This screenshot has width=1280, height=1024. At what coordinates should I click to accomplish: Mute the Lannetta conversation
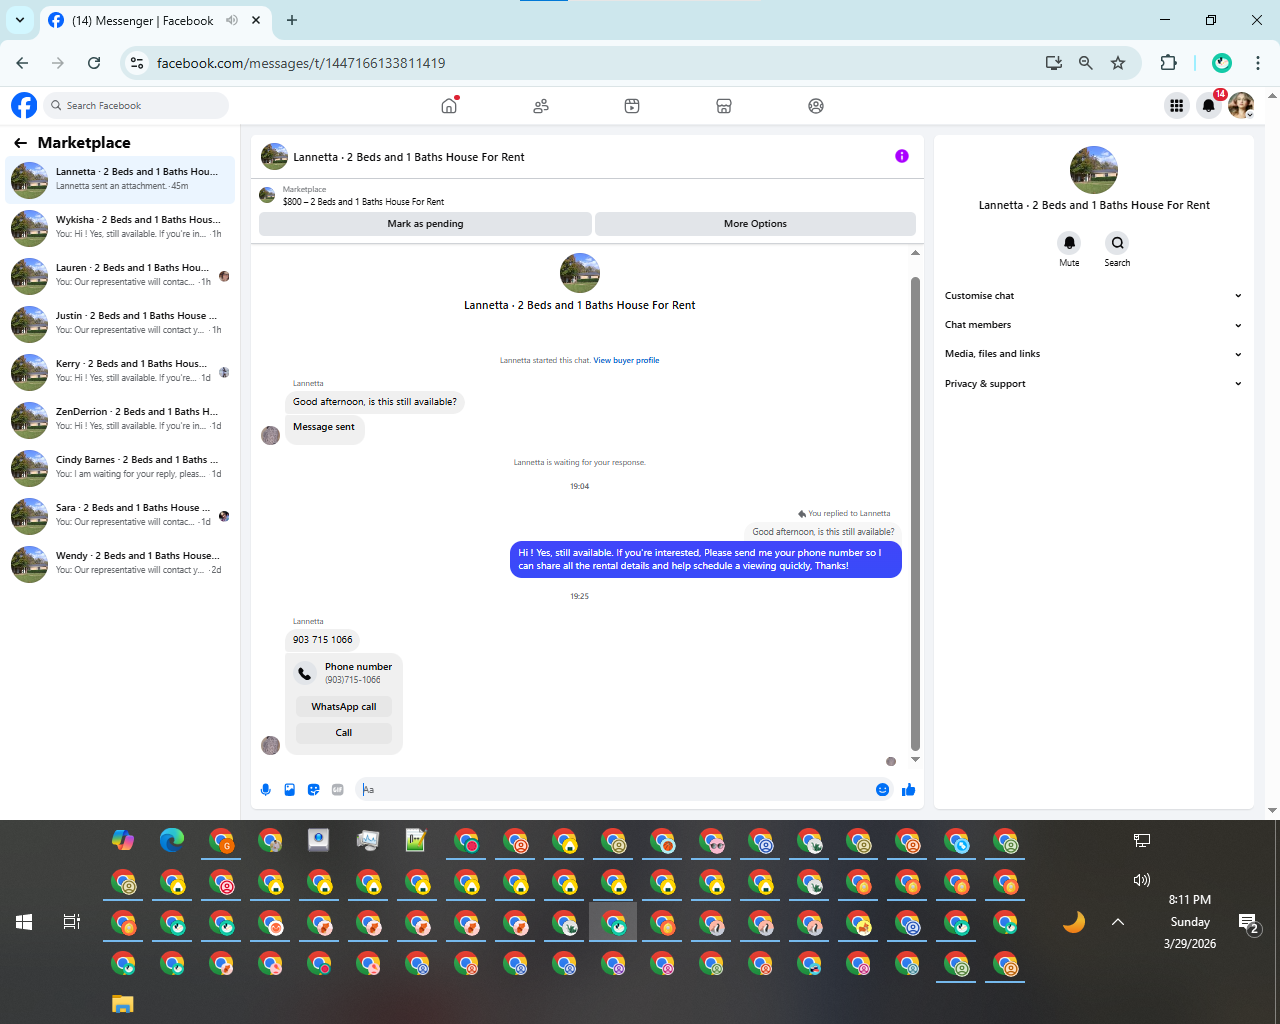click(x=1070, y=243)
